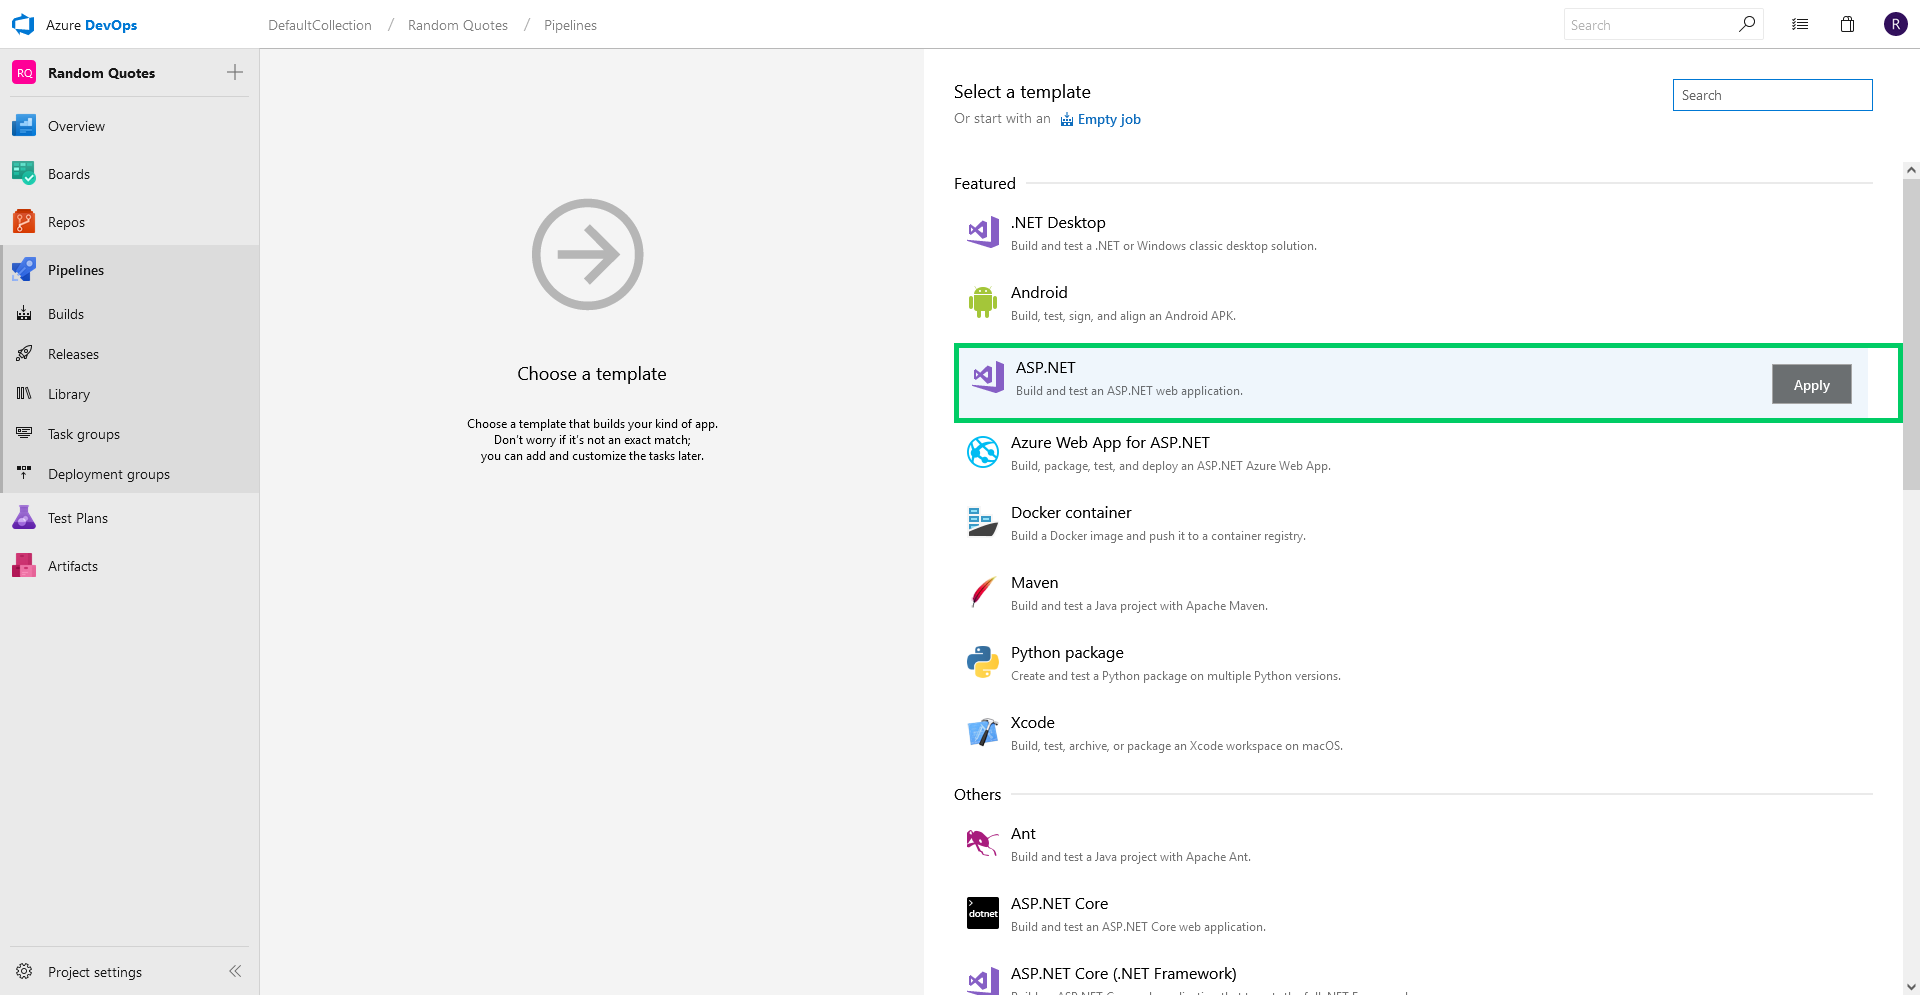The width and height of the screenshot is (1920, 995).
Task: Apply the ASP.NET template
Action: (1811, 385)
